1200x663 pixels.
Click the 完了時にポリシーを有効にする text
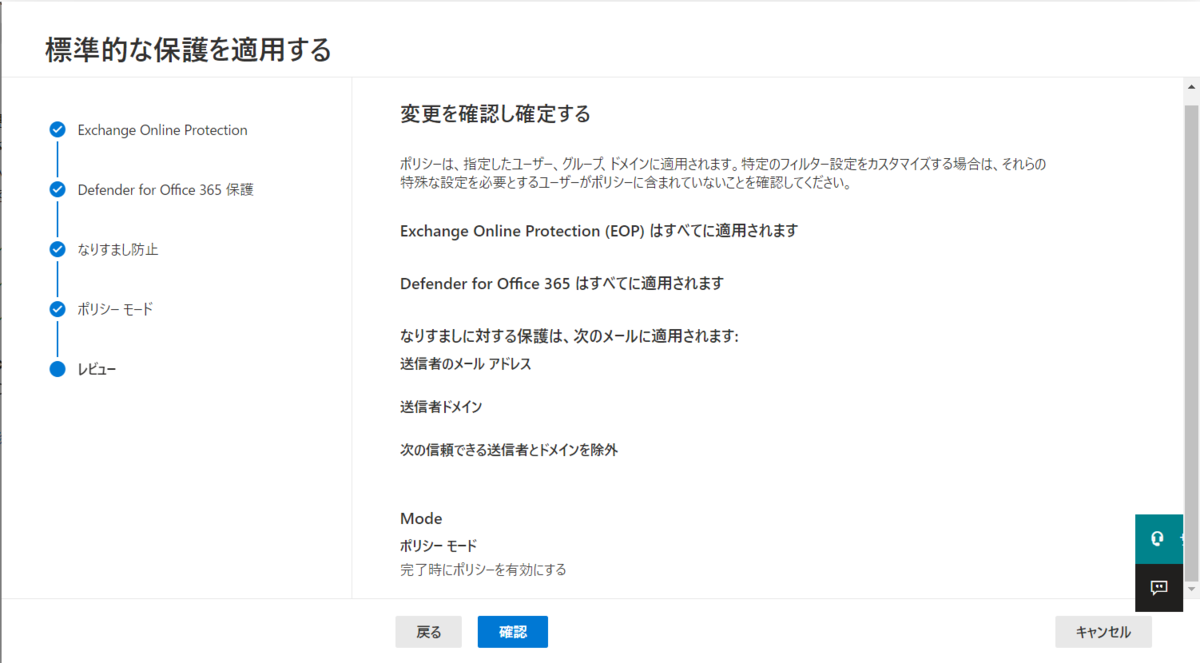[483, 570]
